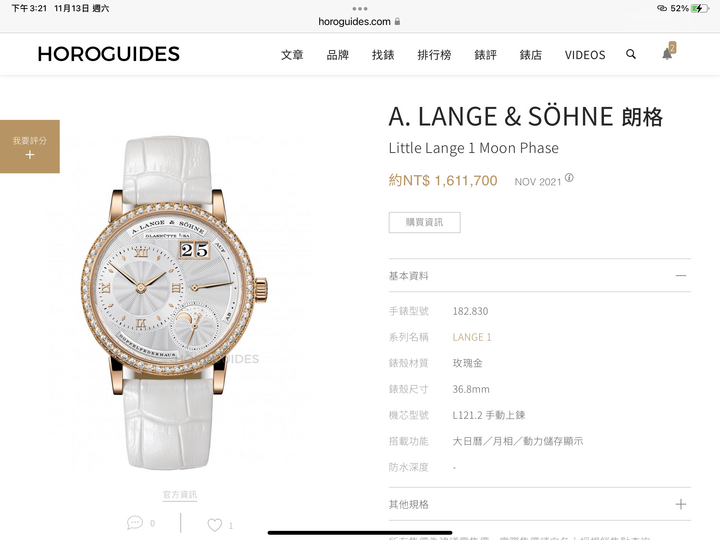Image resolution: width=720 pixels, height=540 pixels.
Task: Open the 排行榜 rankings page
Action: point(434,55)
